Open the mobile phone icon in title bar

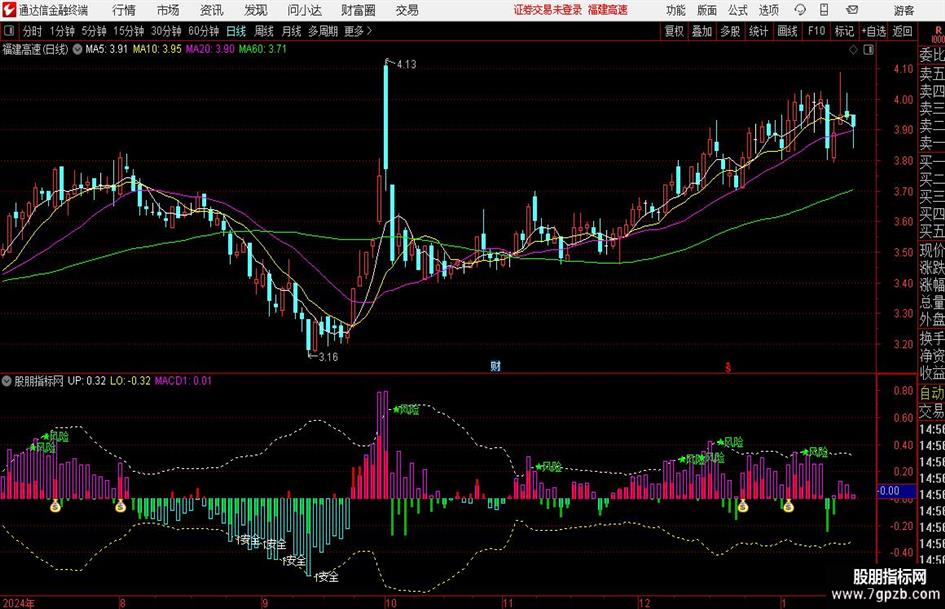[x=824, y=10]
